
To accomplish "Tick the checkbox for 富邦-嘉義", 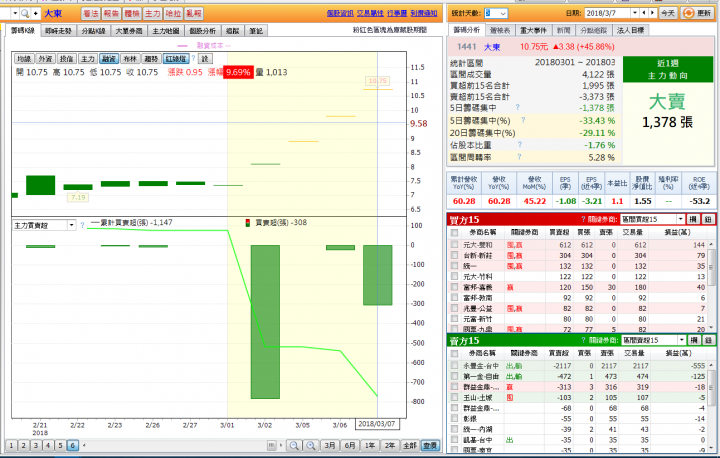I will tap(455, 287).
